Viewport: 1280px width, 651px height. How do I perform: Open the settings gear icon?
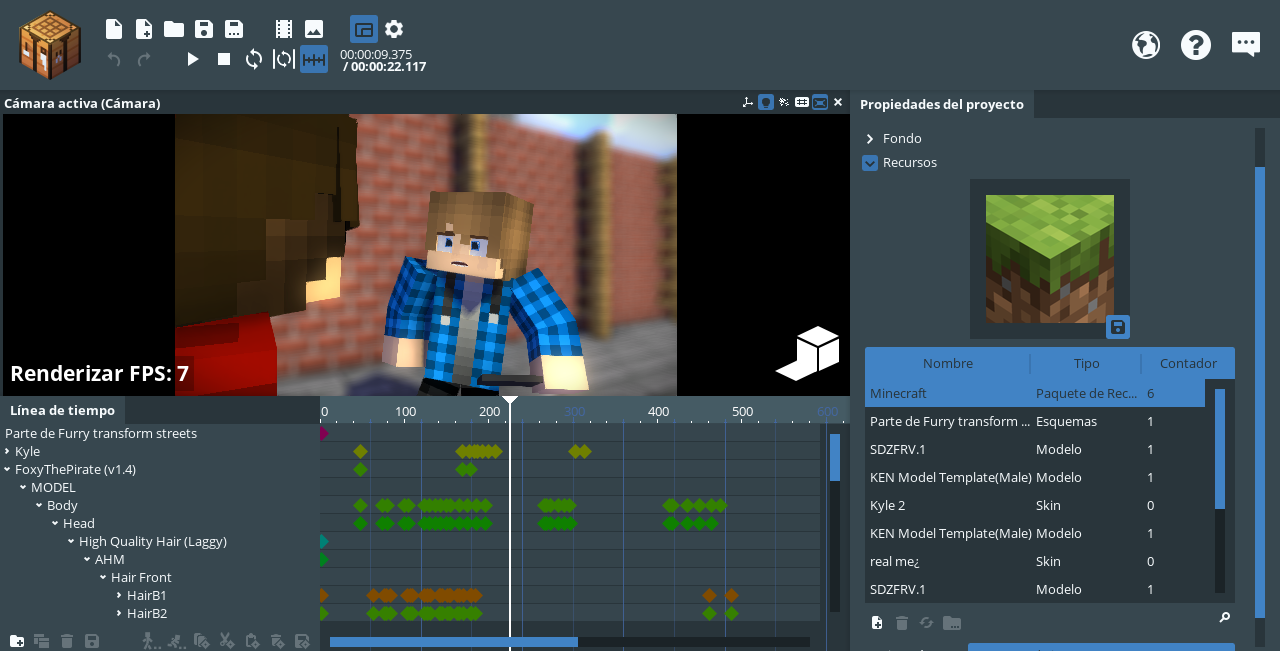[394, 29]
